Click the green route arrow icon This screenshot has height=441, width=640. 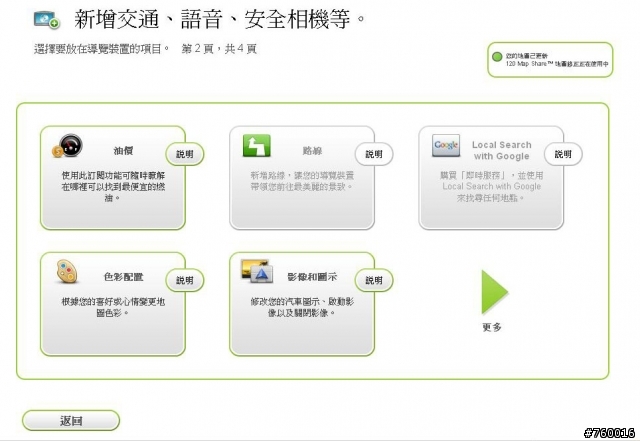tap(256, 146)
